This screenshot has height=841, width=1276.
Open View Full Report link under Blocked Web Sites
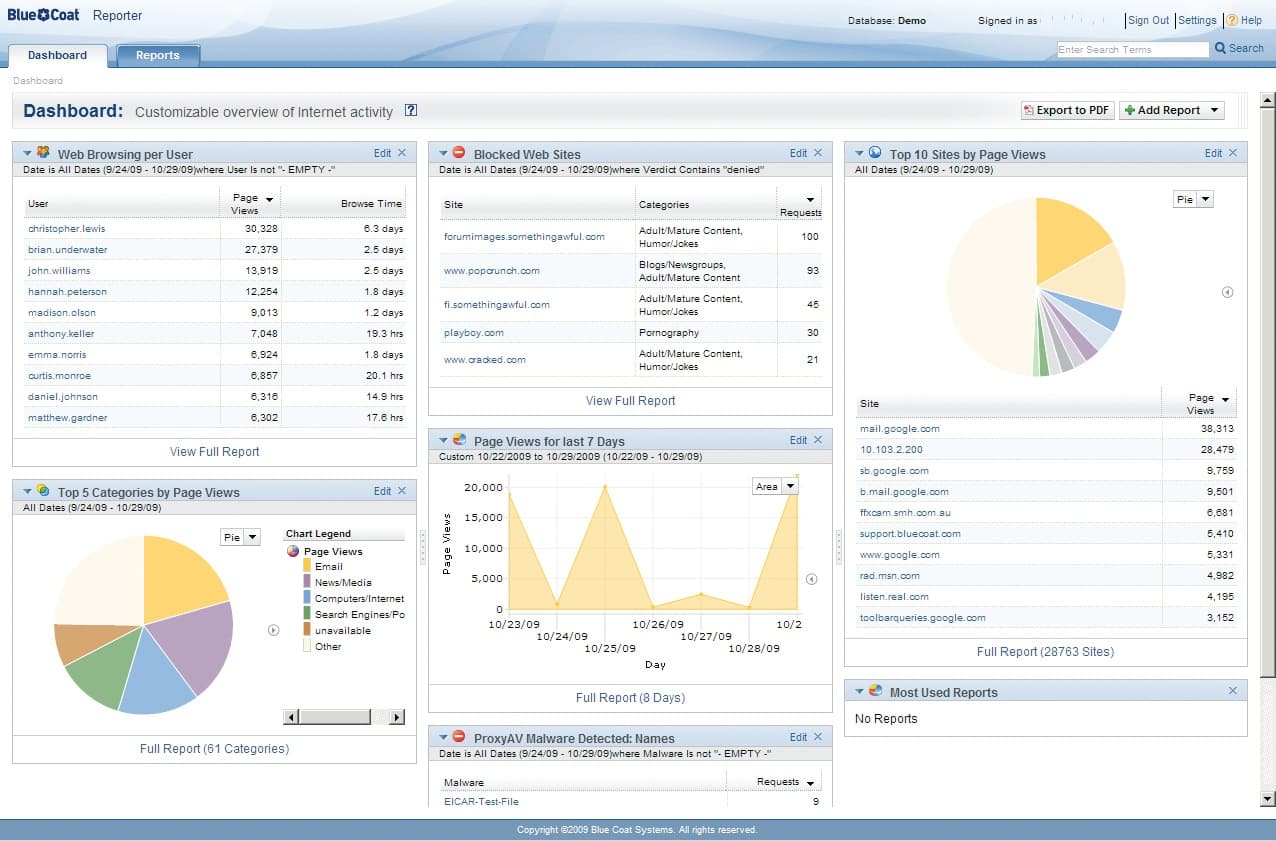click(x=630, y=401)
